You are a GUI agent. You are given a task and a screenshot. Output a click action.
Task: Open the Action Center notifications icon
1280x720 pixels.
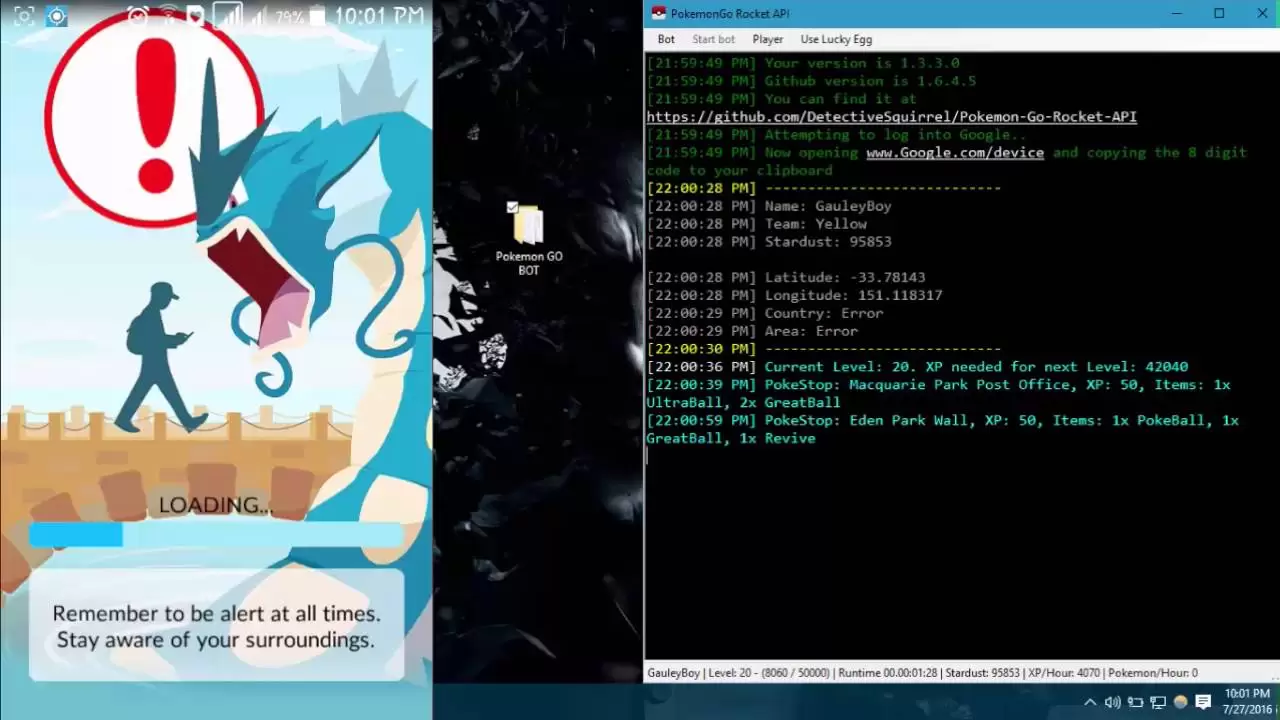pos(1203,702)
